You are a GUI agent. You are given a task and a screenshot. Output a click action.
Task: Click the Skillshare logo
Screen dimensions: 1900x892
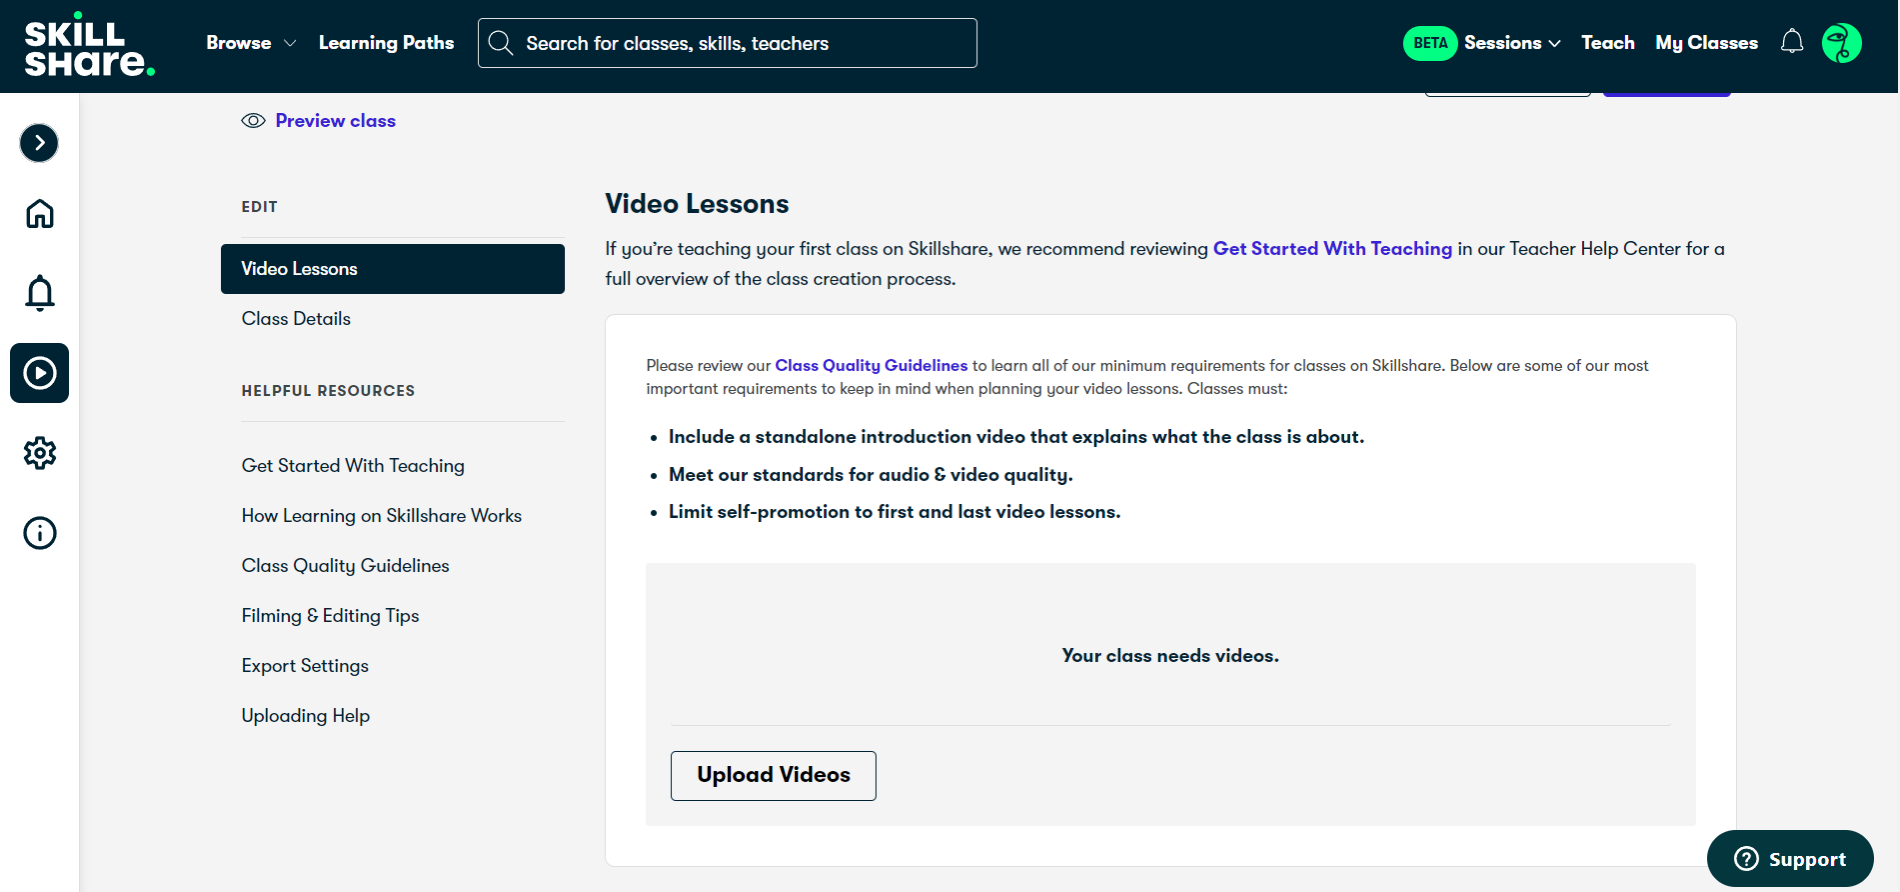pyautogui.click(x=88, y=46)
